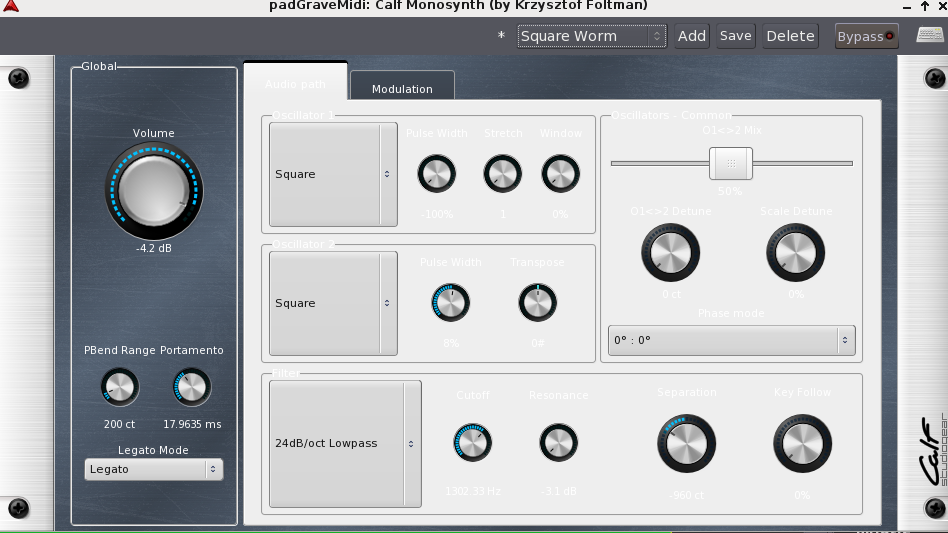Open the Square Worm preset dropdown
Viewport: 948px width, 533px height.
click(x=591, y=36)
